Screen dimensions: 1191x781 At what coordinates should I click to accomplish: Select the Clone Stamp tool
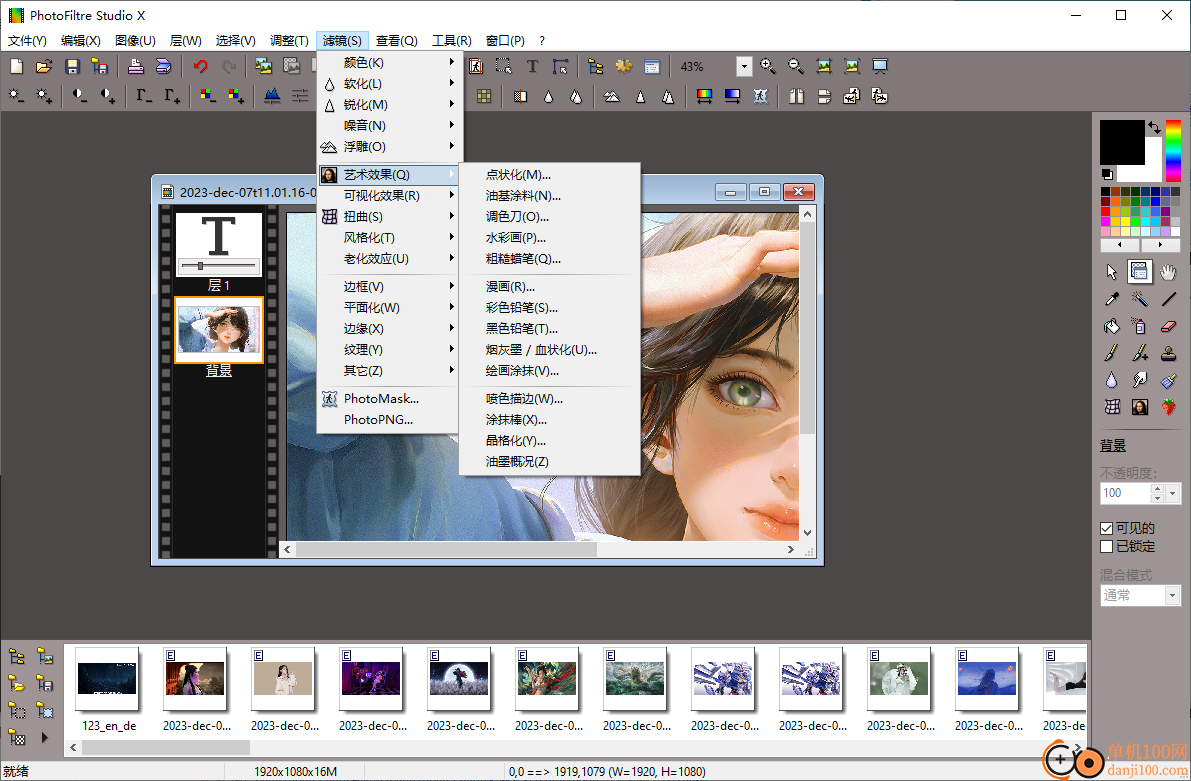[x=1168, y=353]
